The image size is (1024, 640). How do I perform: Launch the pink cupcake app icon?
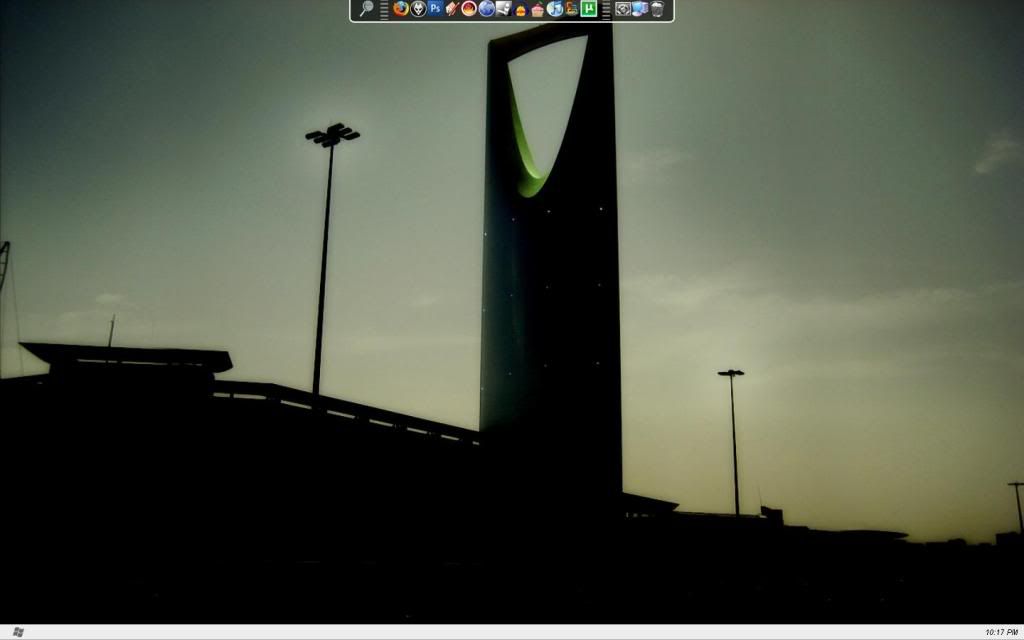[537, 10]
